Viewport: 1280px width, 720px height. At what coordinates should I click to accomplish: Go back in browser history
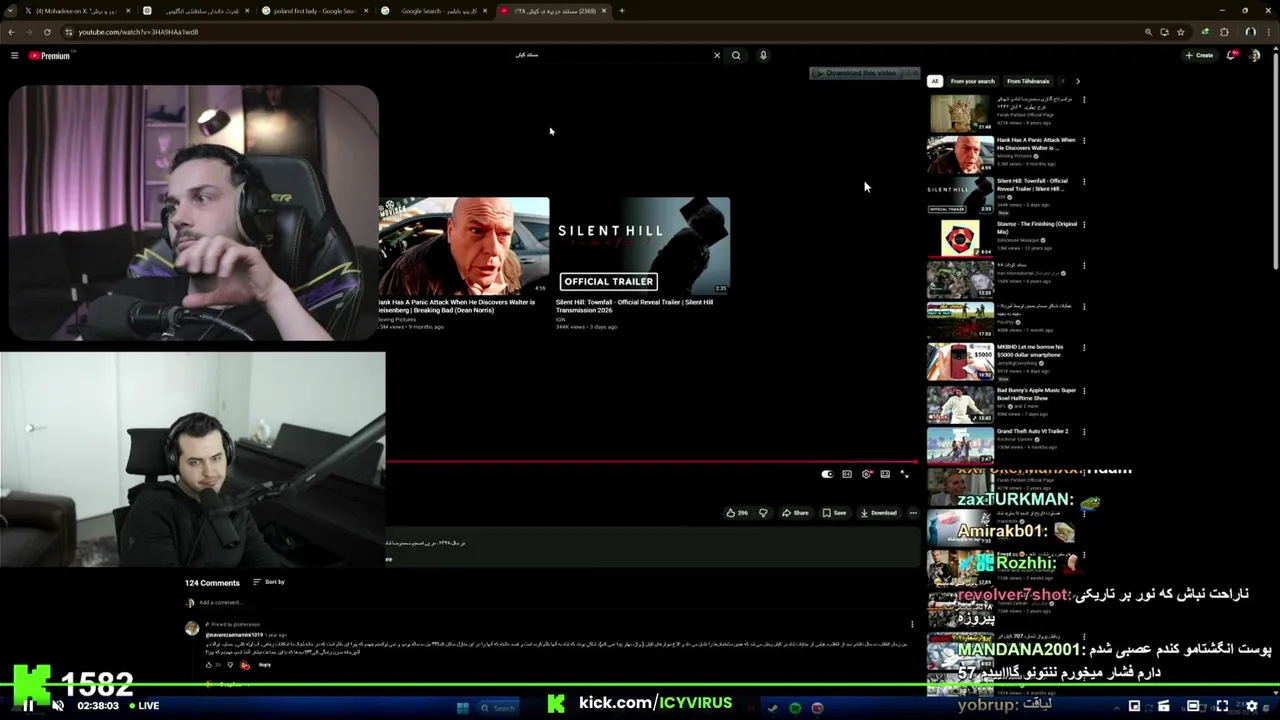pos(11,32)
